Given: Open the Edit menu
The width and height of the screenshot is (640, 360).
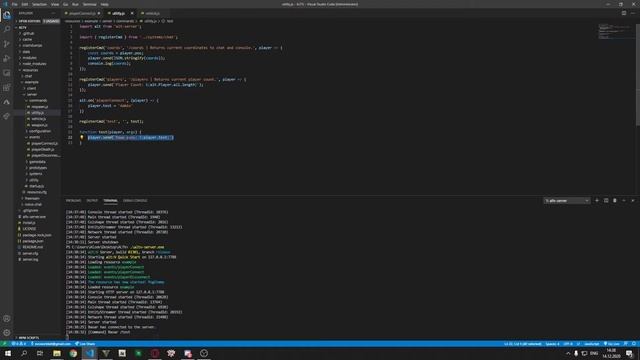Looking at the screenshot, I should [24, 4].
